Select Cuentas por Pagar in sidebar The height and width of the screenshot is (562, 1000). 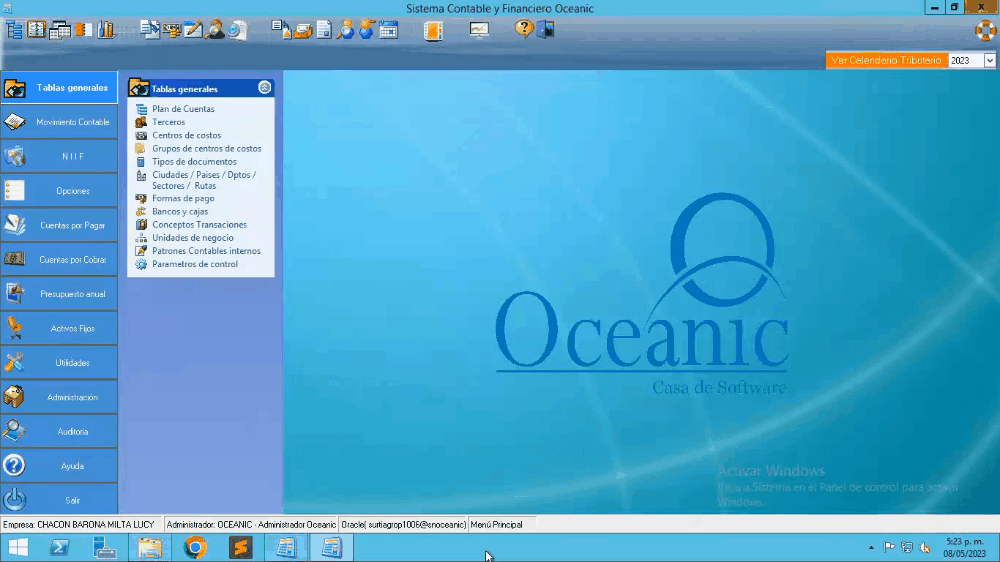[x=59, y=225]
